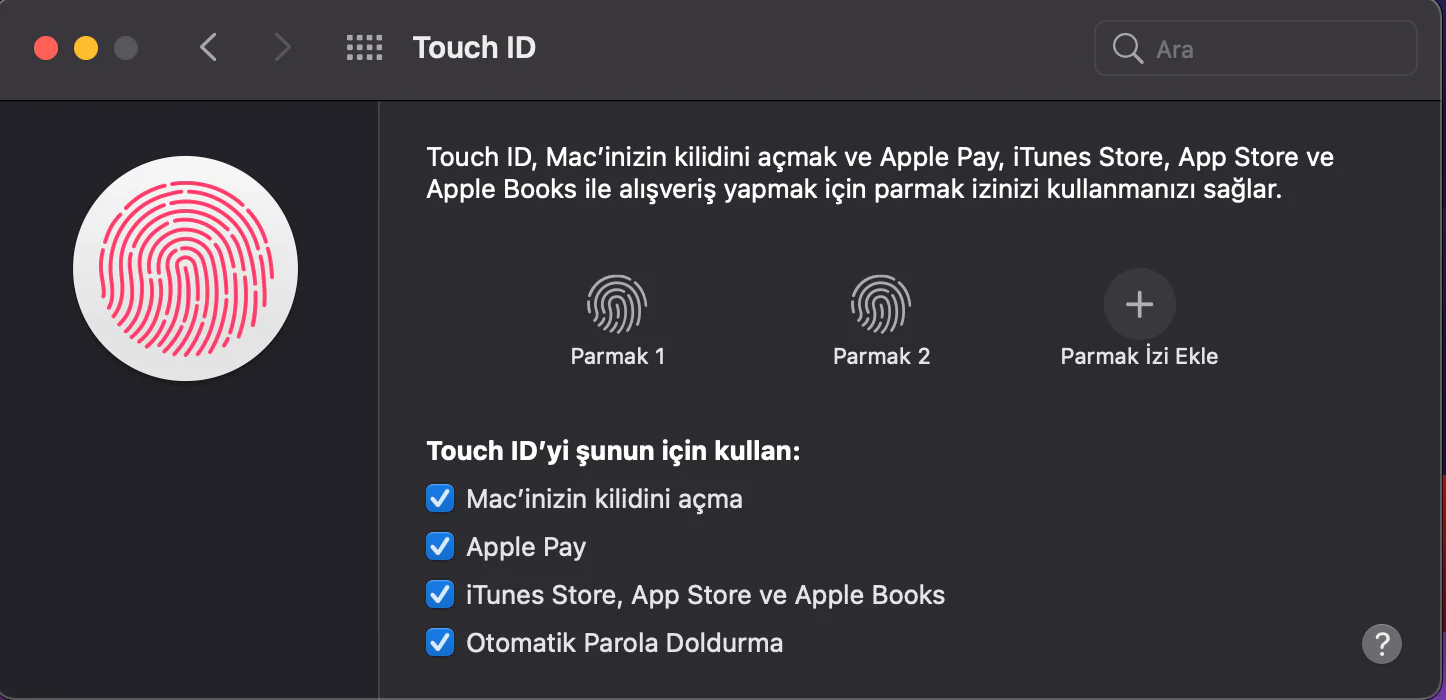Click the forward chevron arrow

pos(282,47)
